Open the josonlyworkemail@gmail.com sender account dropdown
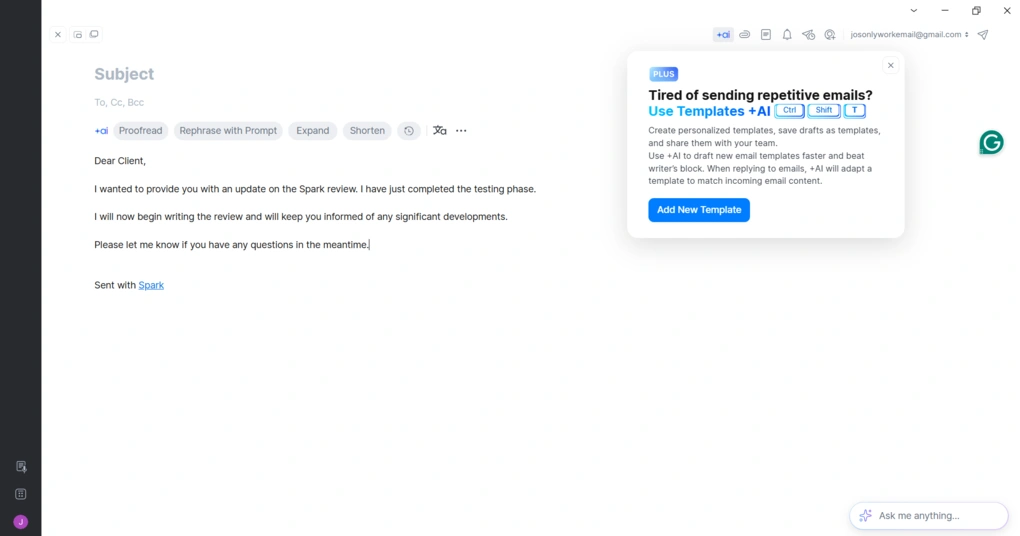Image resolution: width=1020 pixels, height=536 pixels. tap(909, 34)
